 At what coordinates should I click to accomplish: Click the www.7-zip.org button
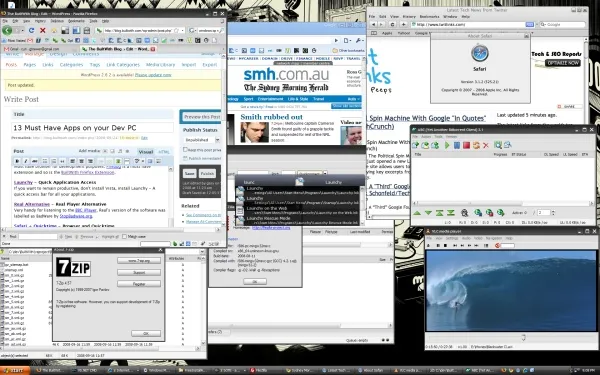point(139,261)
